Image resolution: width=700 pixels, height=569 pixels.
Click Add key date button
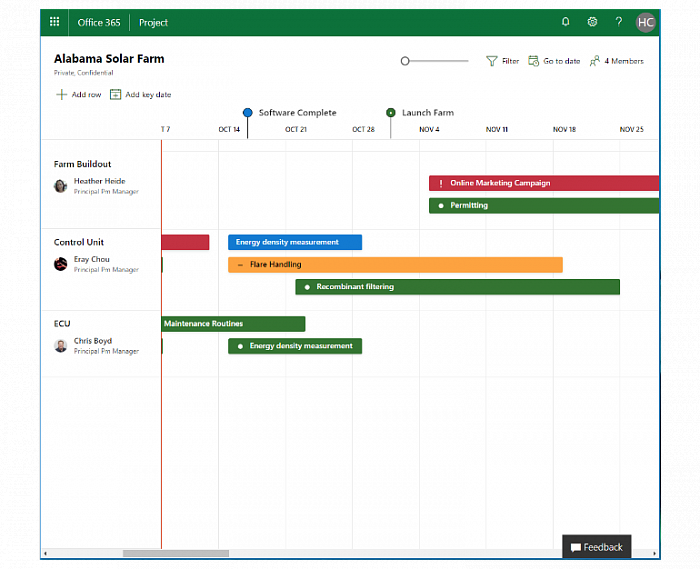click(116, 95)
